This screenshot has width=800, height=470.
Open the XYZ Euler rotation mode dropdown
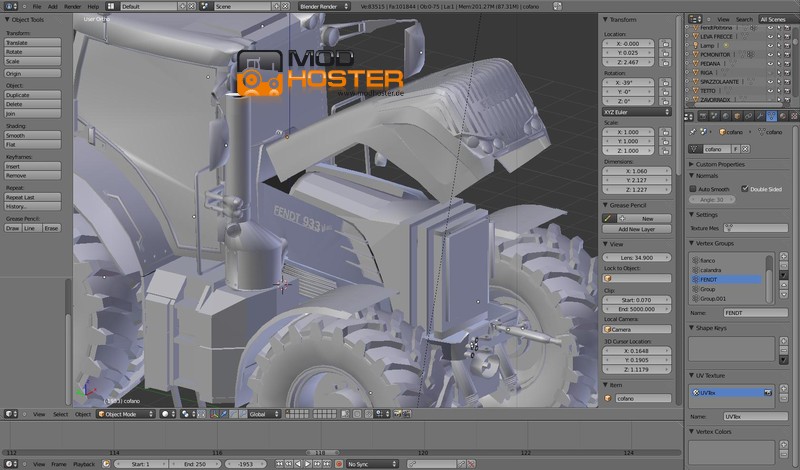click(636, 112)
